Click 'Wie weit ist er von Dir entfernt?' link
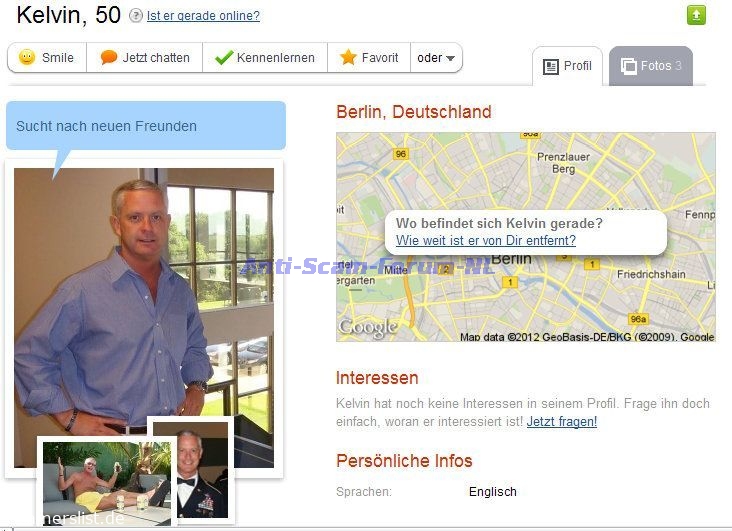Image resolution: width=732 pixels, height=531 pixels. pos(486,240)
